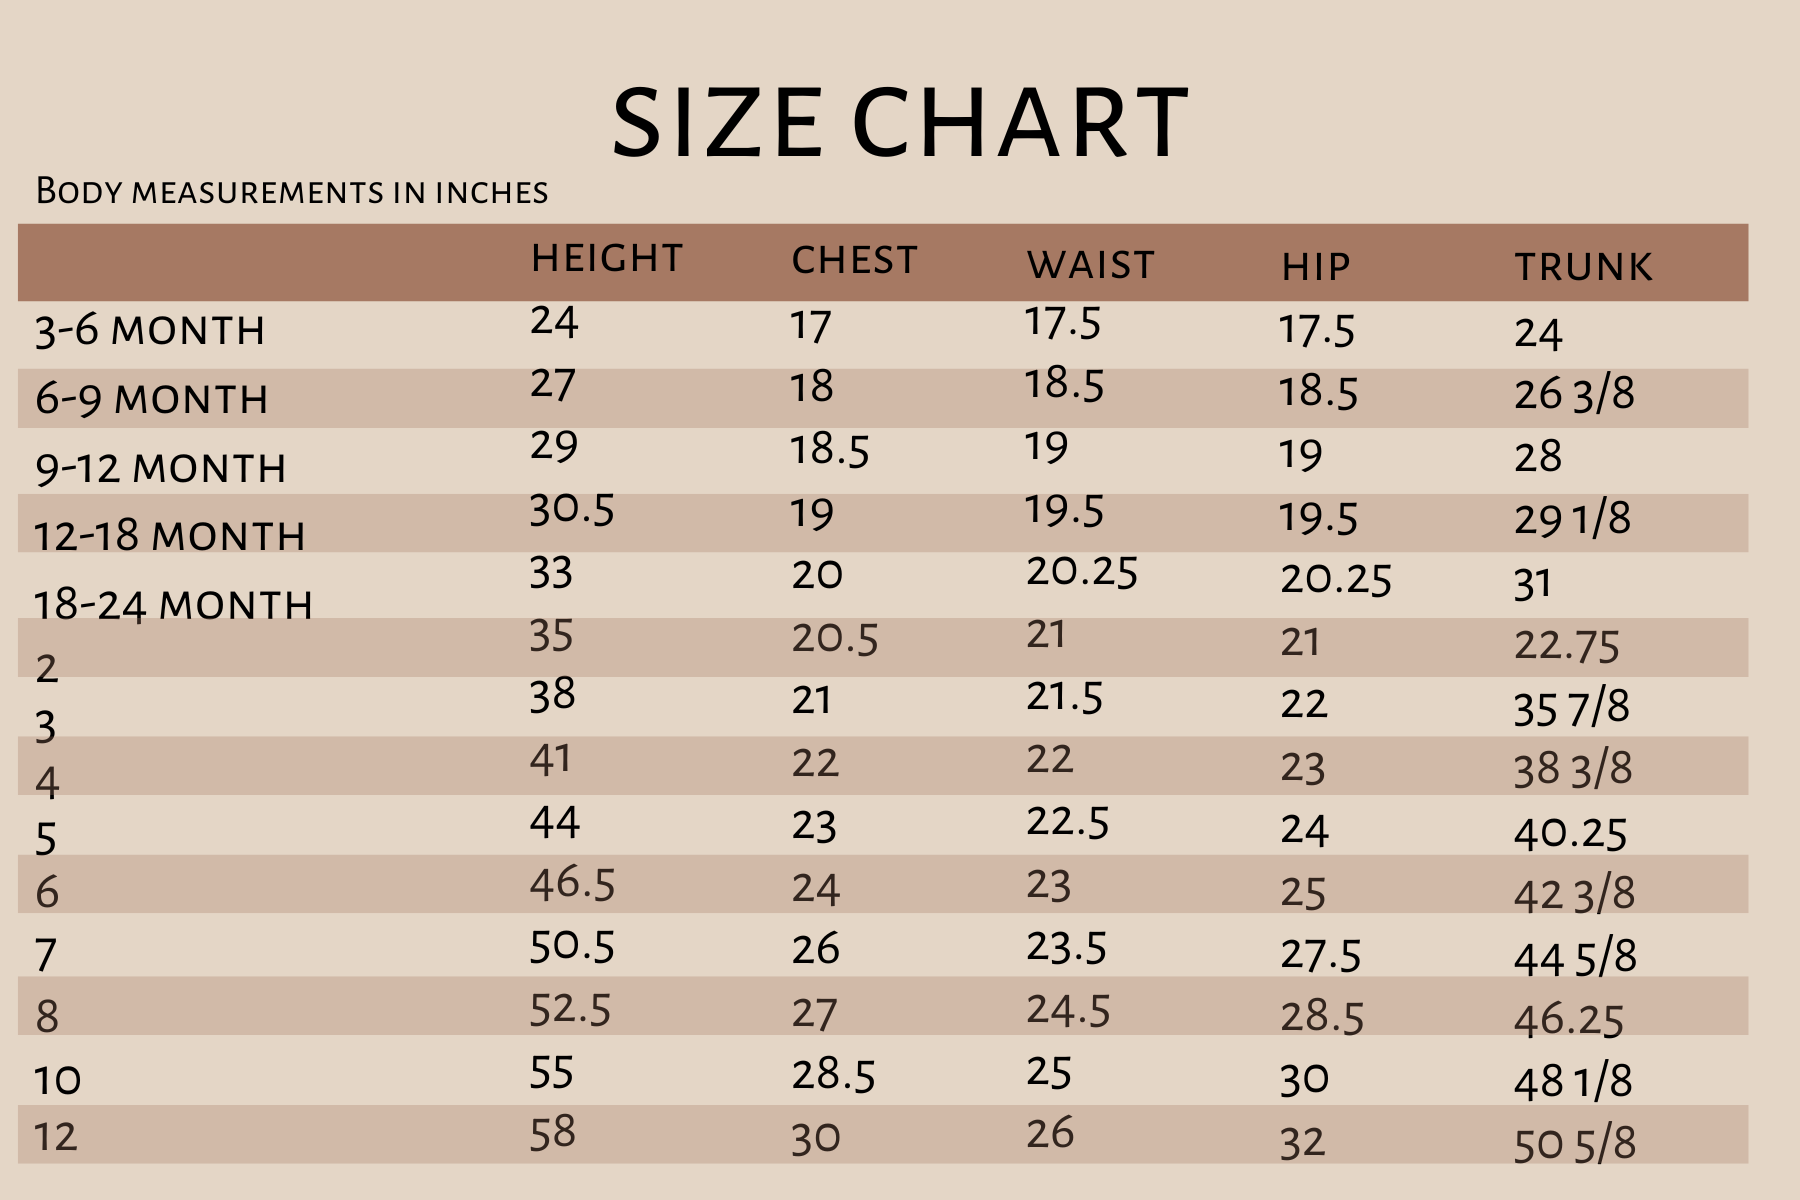The height and width of the screenshot is (1200, 1800).
Task: Select the HIP column header
Action: tap(1316, 267)
